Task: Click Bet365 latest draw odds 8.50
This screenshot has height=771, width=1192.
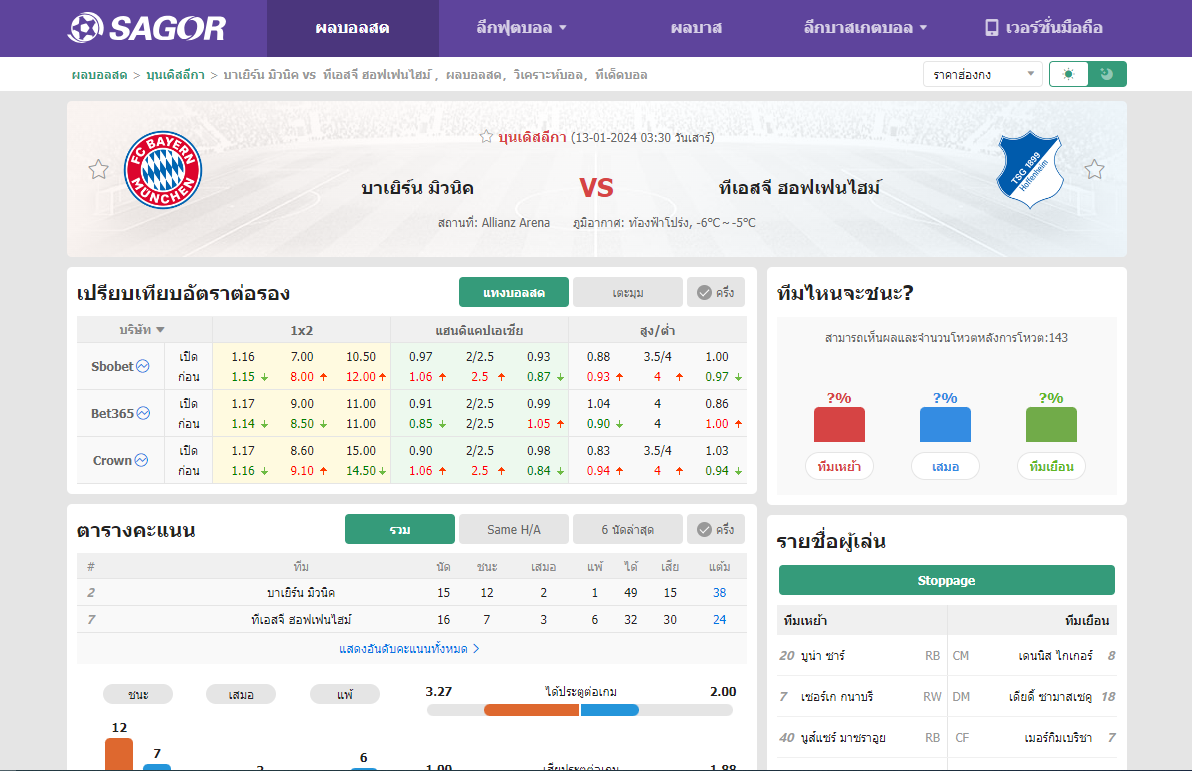Action: (302, 424)
